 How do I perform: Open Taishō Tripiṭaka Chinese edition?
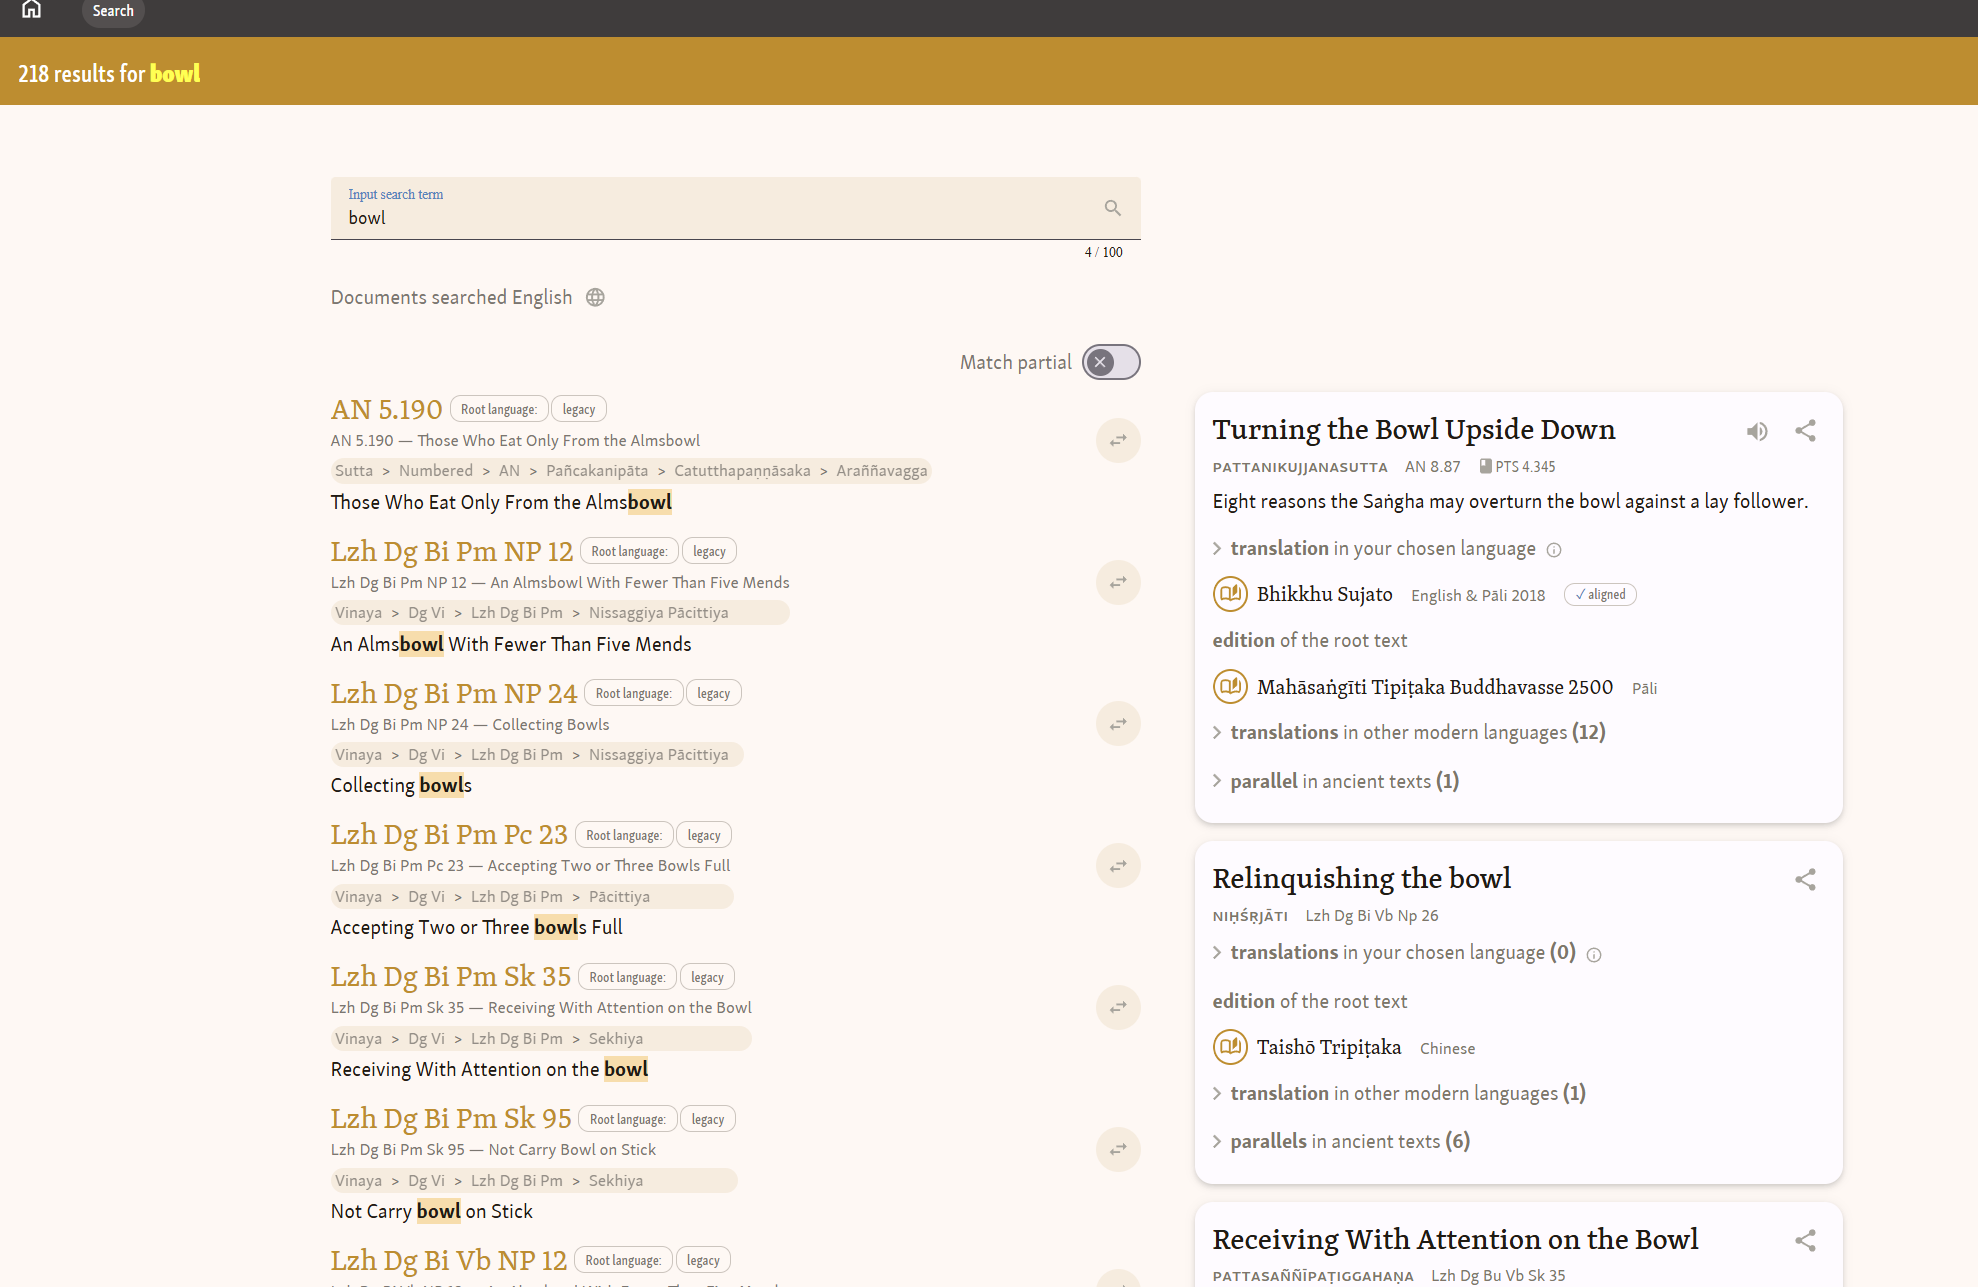pyautogui.click(x=1328, y=1048)
